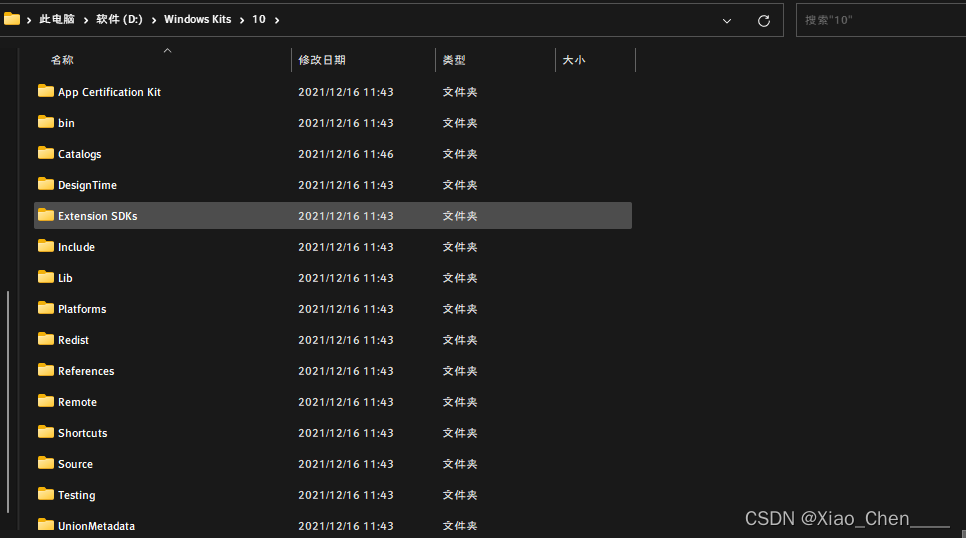Select the Redist folder name
The width and height of the screenshot is (966, 538).
click(73, 340)
